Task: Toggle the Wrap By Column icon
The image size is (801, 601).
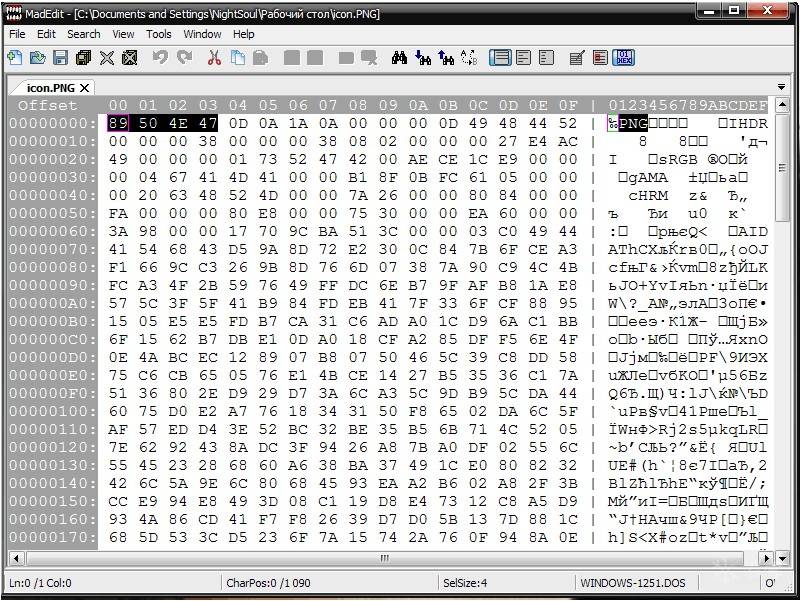Action: tap(547, 58)
